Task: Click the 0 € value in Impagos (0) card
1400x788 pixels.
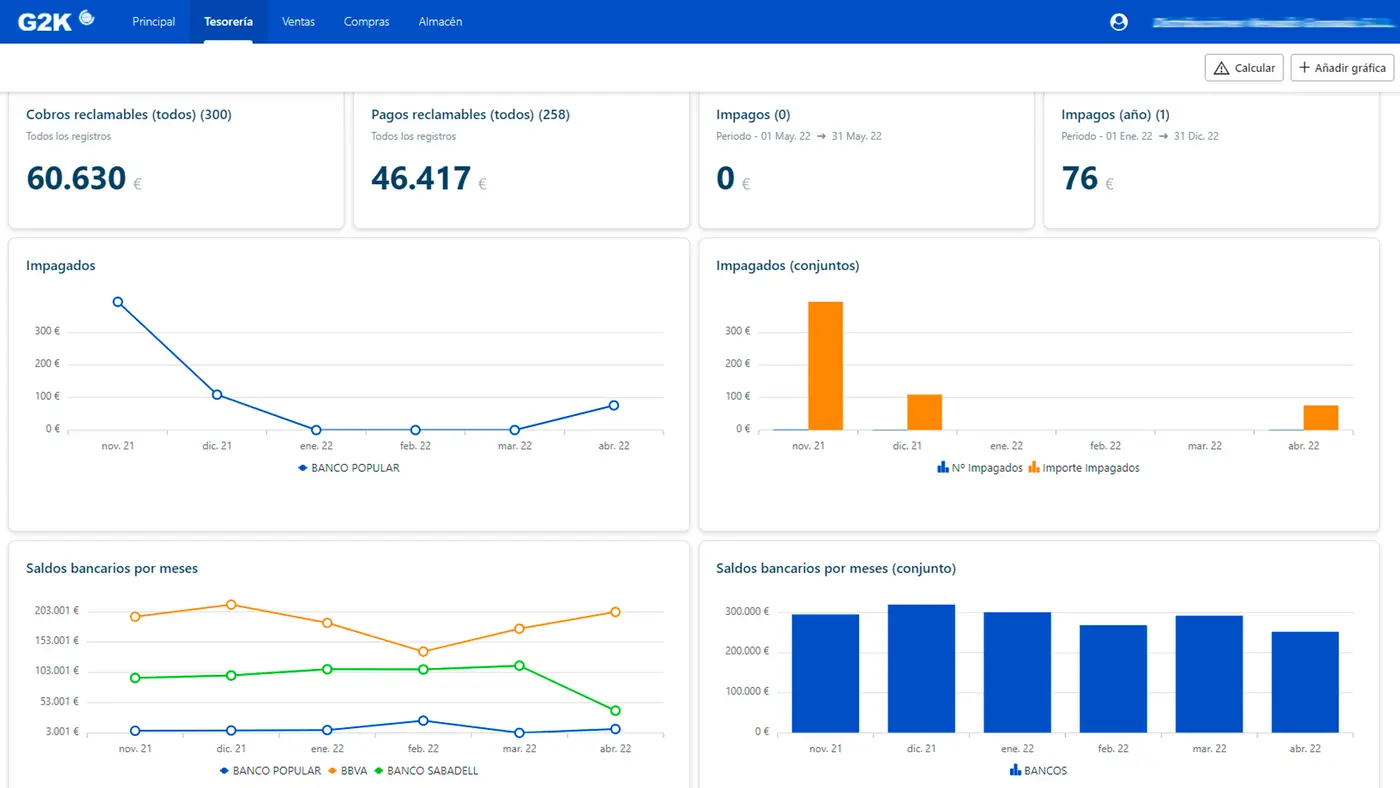Action: 734,179
